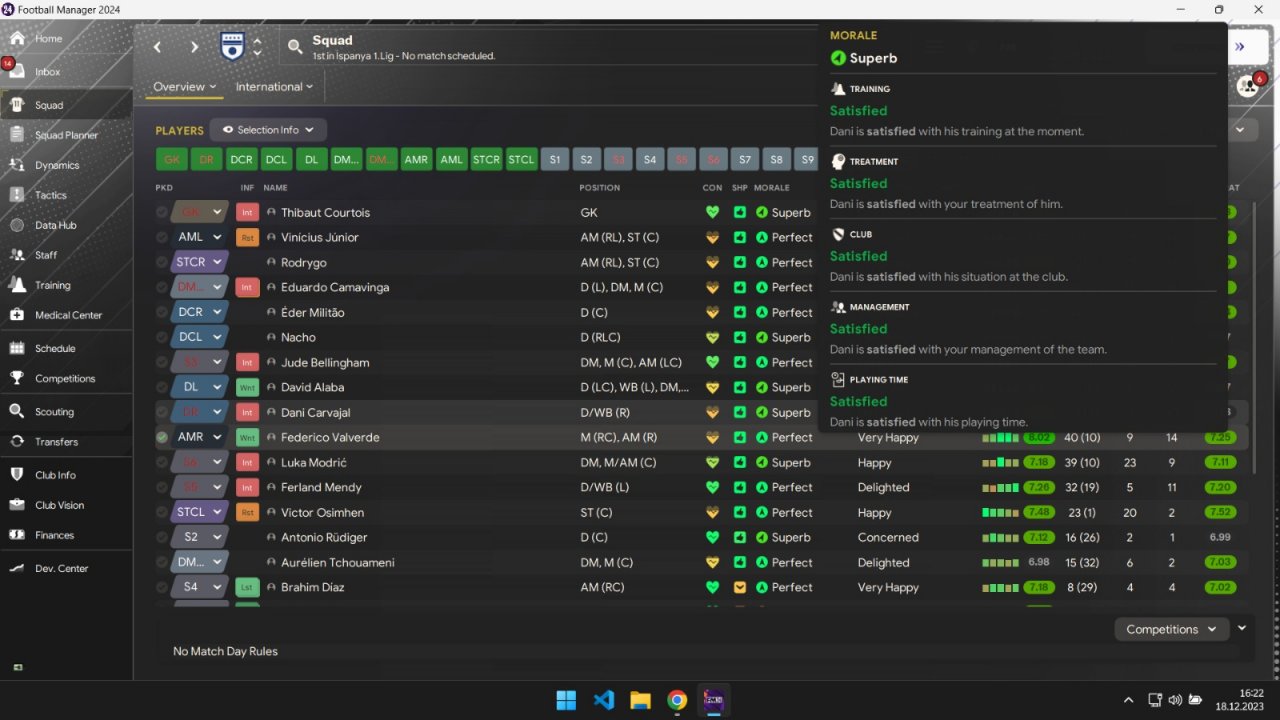Open Federico Valverde's player profile
Image resolution: width=1280 pixels, height=720 pixels.
(x=330, y=437)
